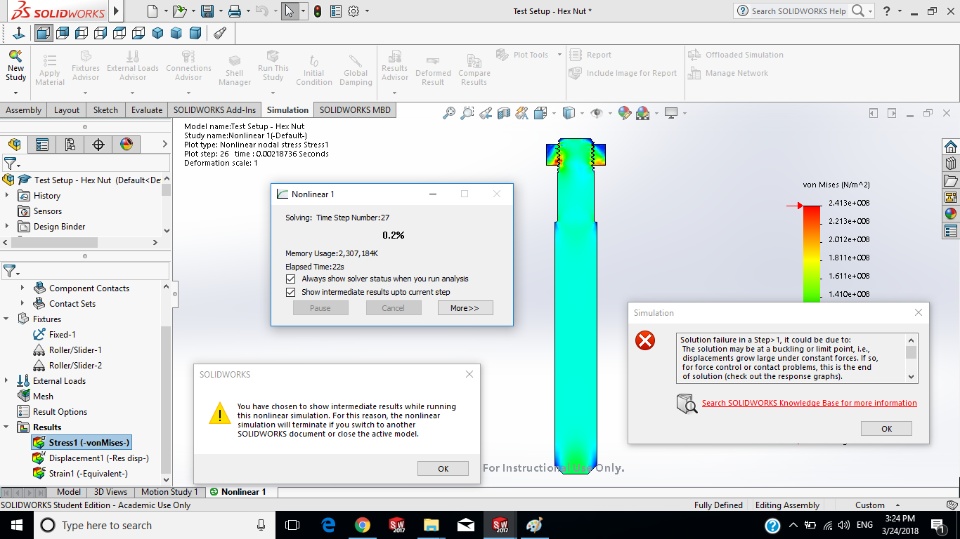The width and height of the screenshot is (960, 539).
Task: Click the Save icon in title bar
Action: (x=208, y=11)
